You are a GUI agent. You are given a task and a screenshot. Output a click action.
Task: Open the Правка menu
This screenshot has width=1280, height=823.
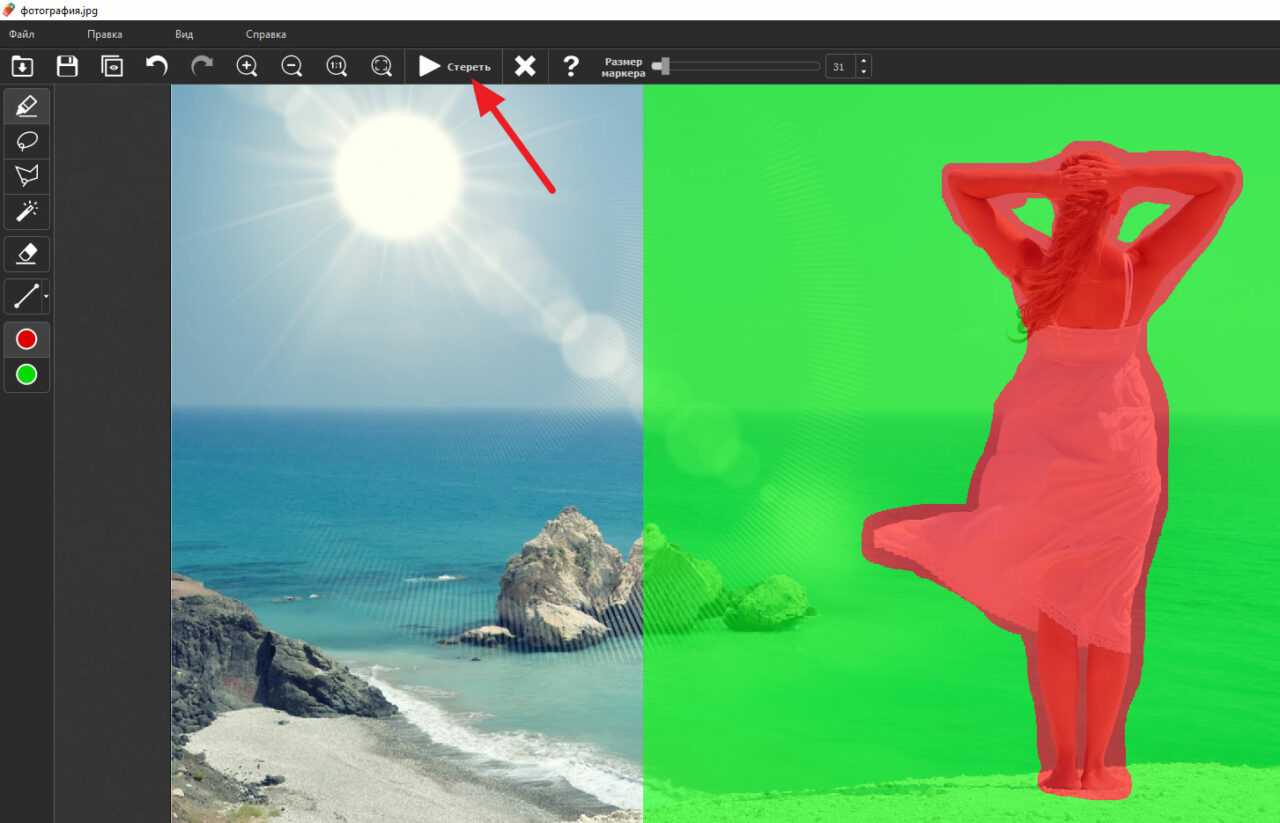pos(104,34)
